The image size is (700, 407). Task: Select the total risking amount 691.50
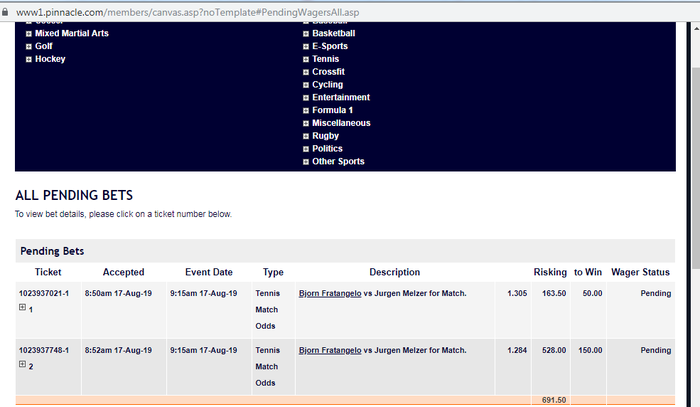click(x=554, y=400)
